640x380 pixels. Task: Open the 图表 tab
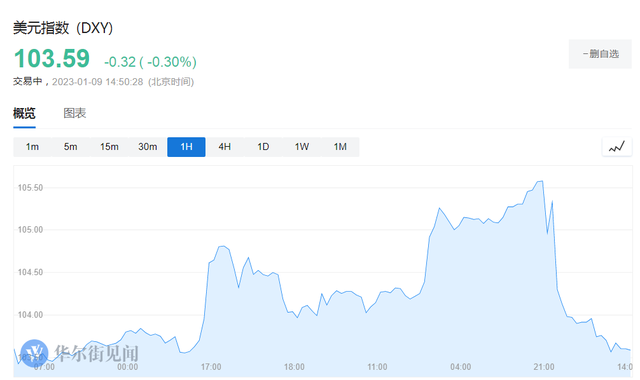pyautogui.click(x=75, y=113)
